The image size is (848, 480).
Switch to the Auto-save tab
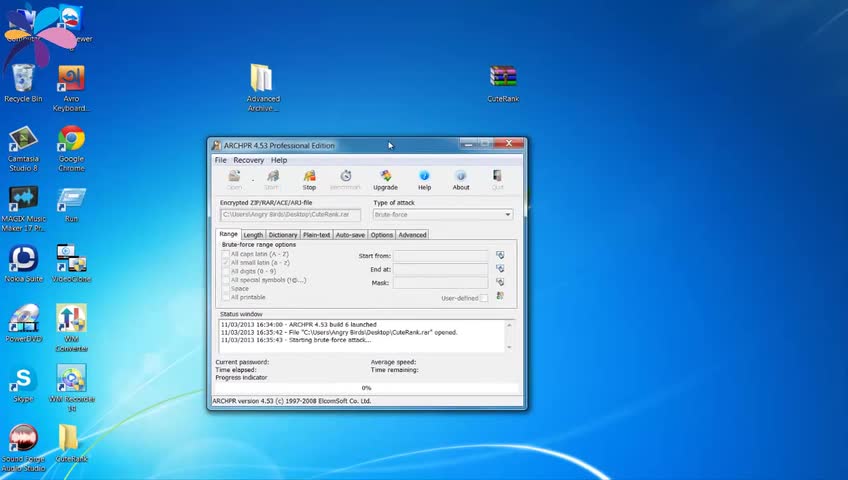pyautogui.click(x=350, y=235)
